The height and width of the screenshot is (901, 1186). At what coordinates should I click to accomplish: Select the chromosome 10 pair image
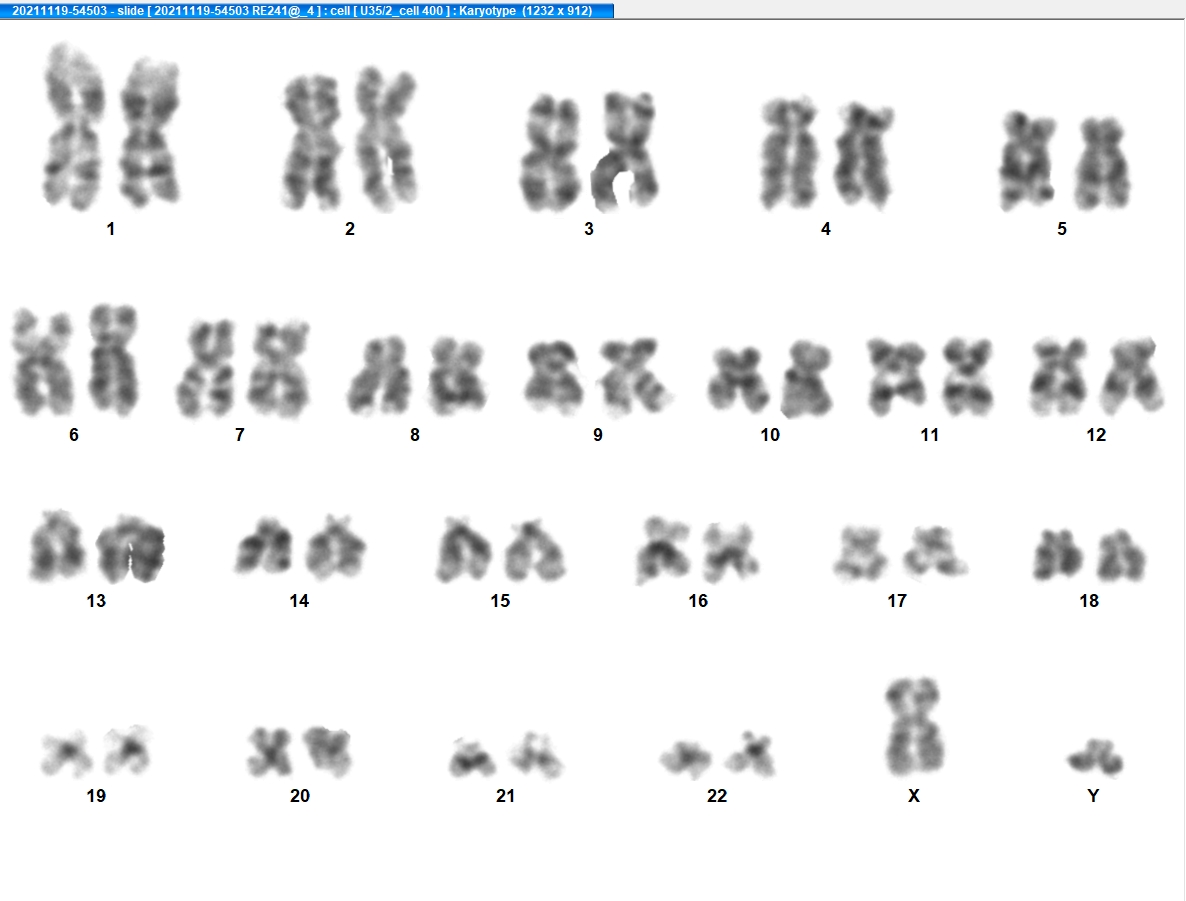tap(770, 380)
